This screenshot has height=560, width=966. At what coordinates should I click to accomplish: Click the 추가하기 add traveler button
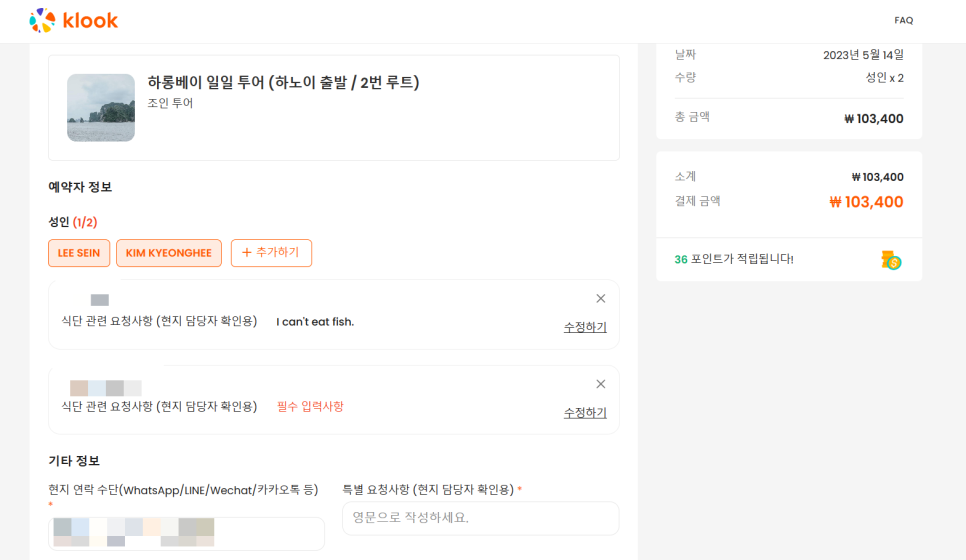271,253
